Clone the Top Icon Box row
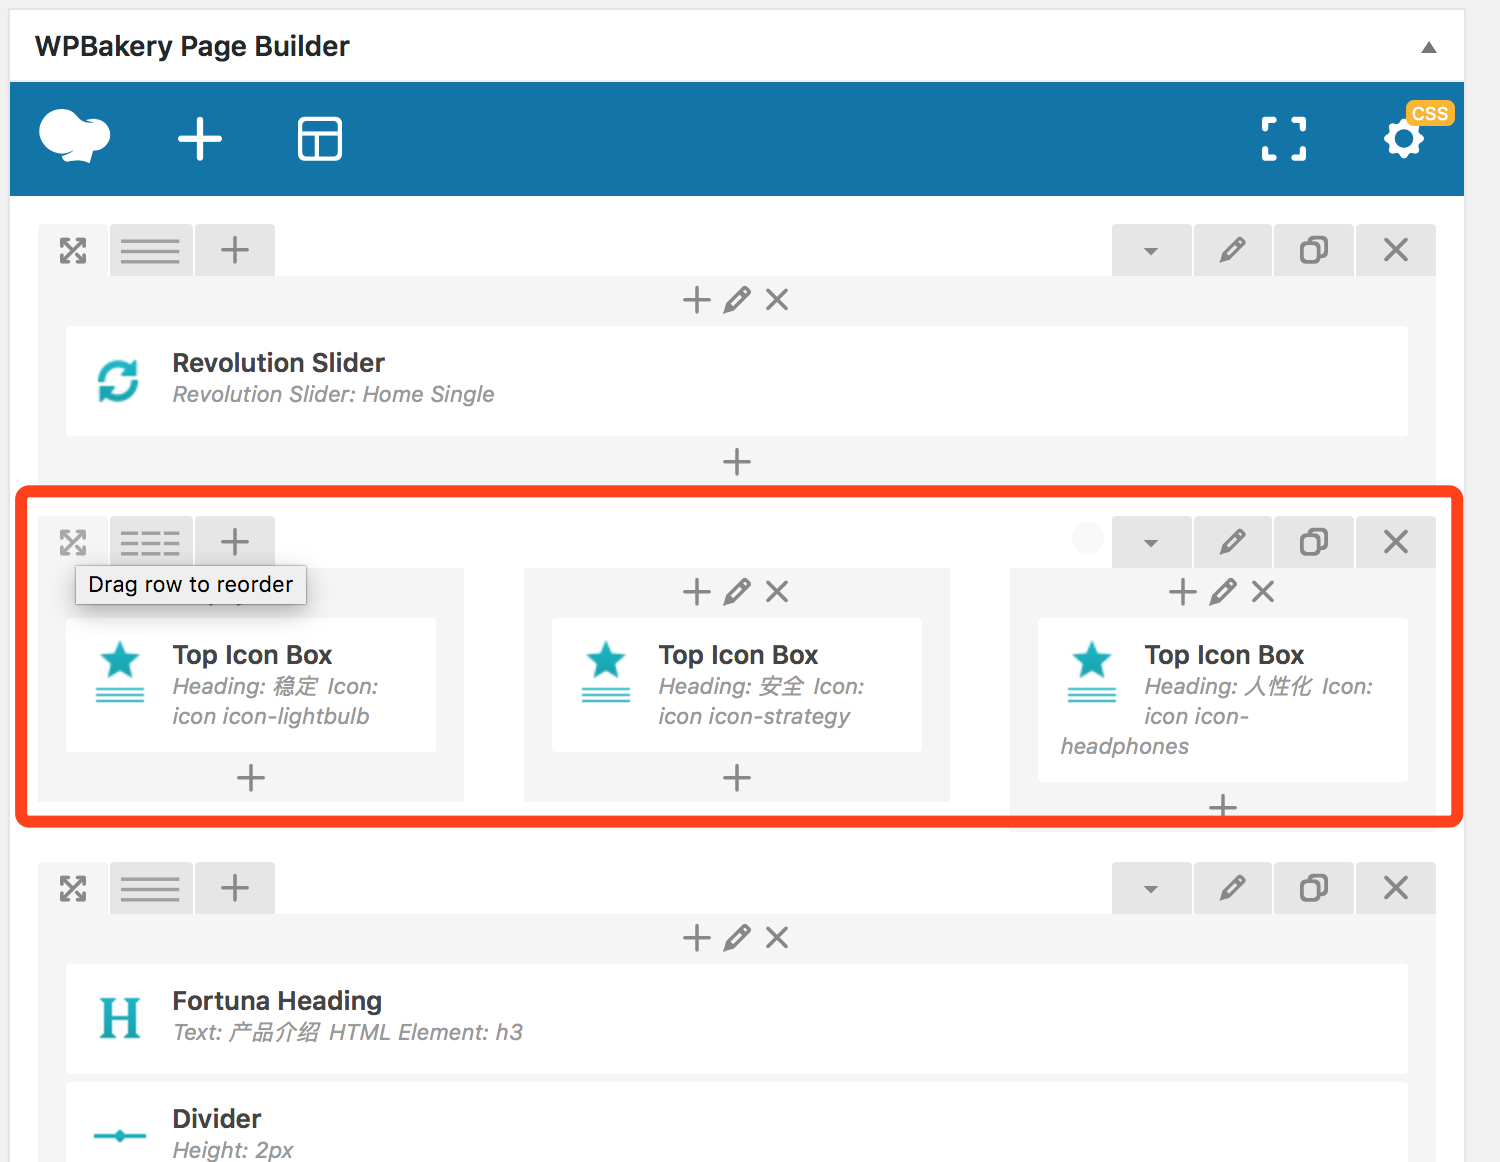Screen dimensions: 1500x1162 (x=1314, y=542)
